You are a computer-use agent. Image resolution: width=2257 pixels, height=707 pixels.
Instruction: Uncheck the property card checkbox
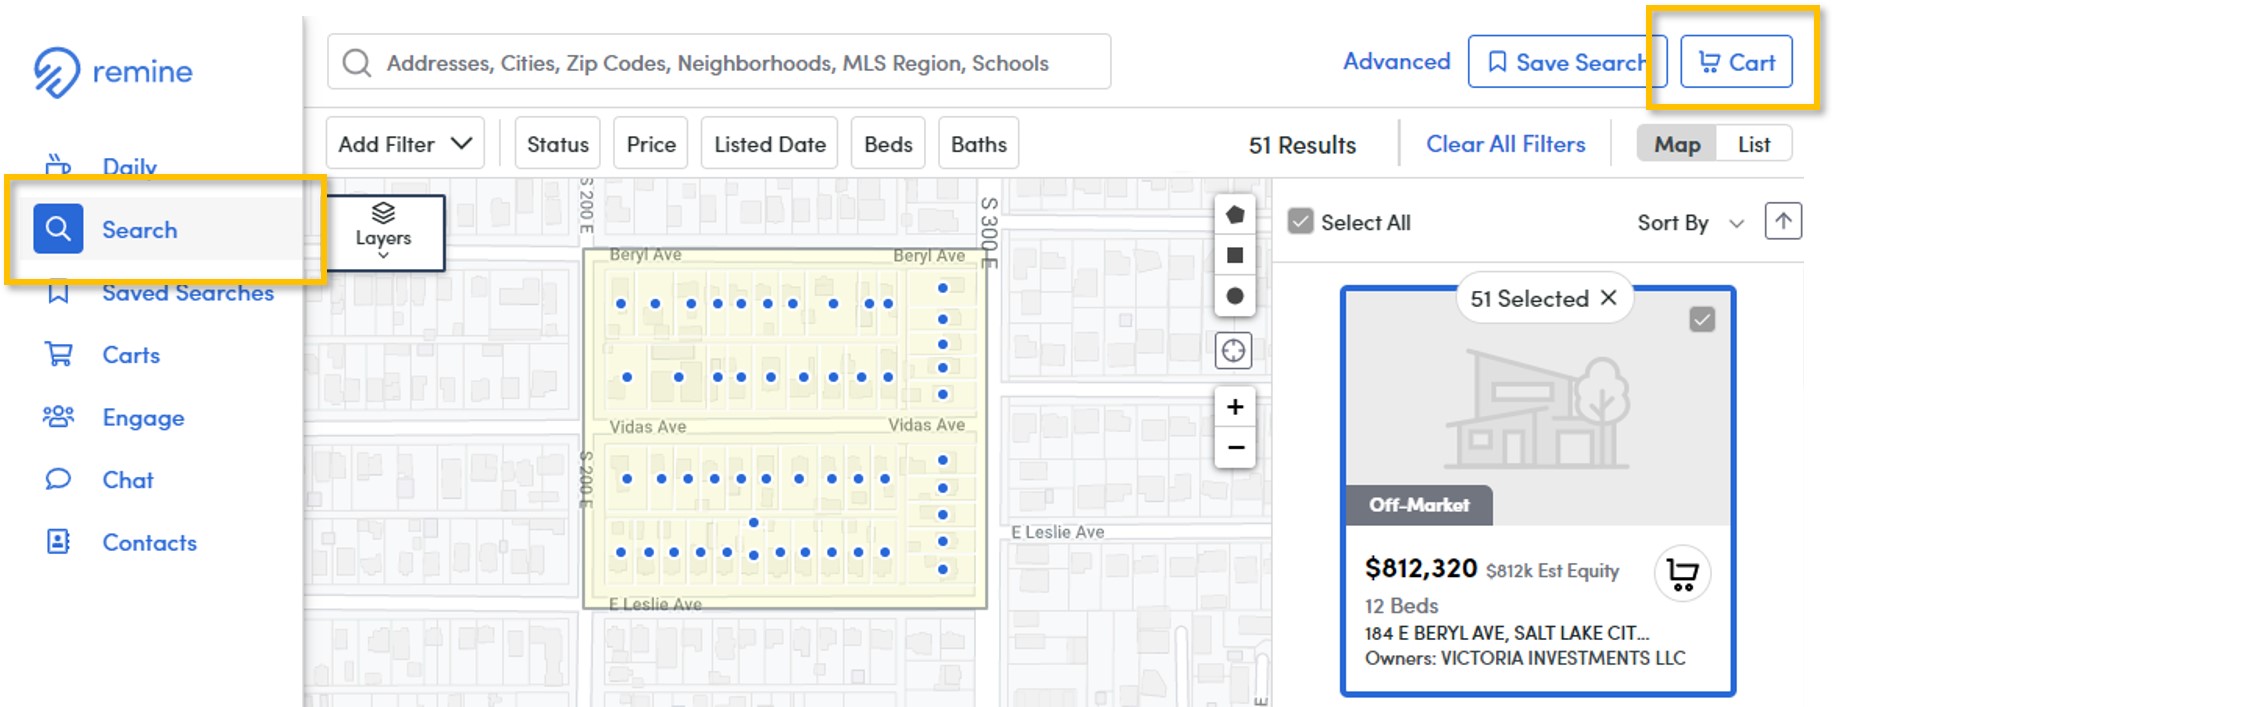pyautogui.click(x=1701, y=320)
